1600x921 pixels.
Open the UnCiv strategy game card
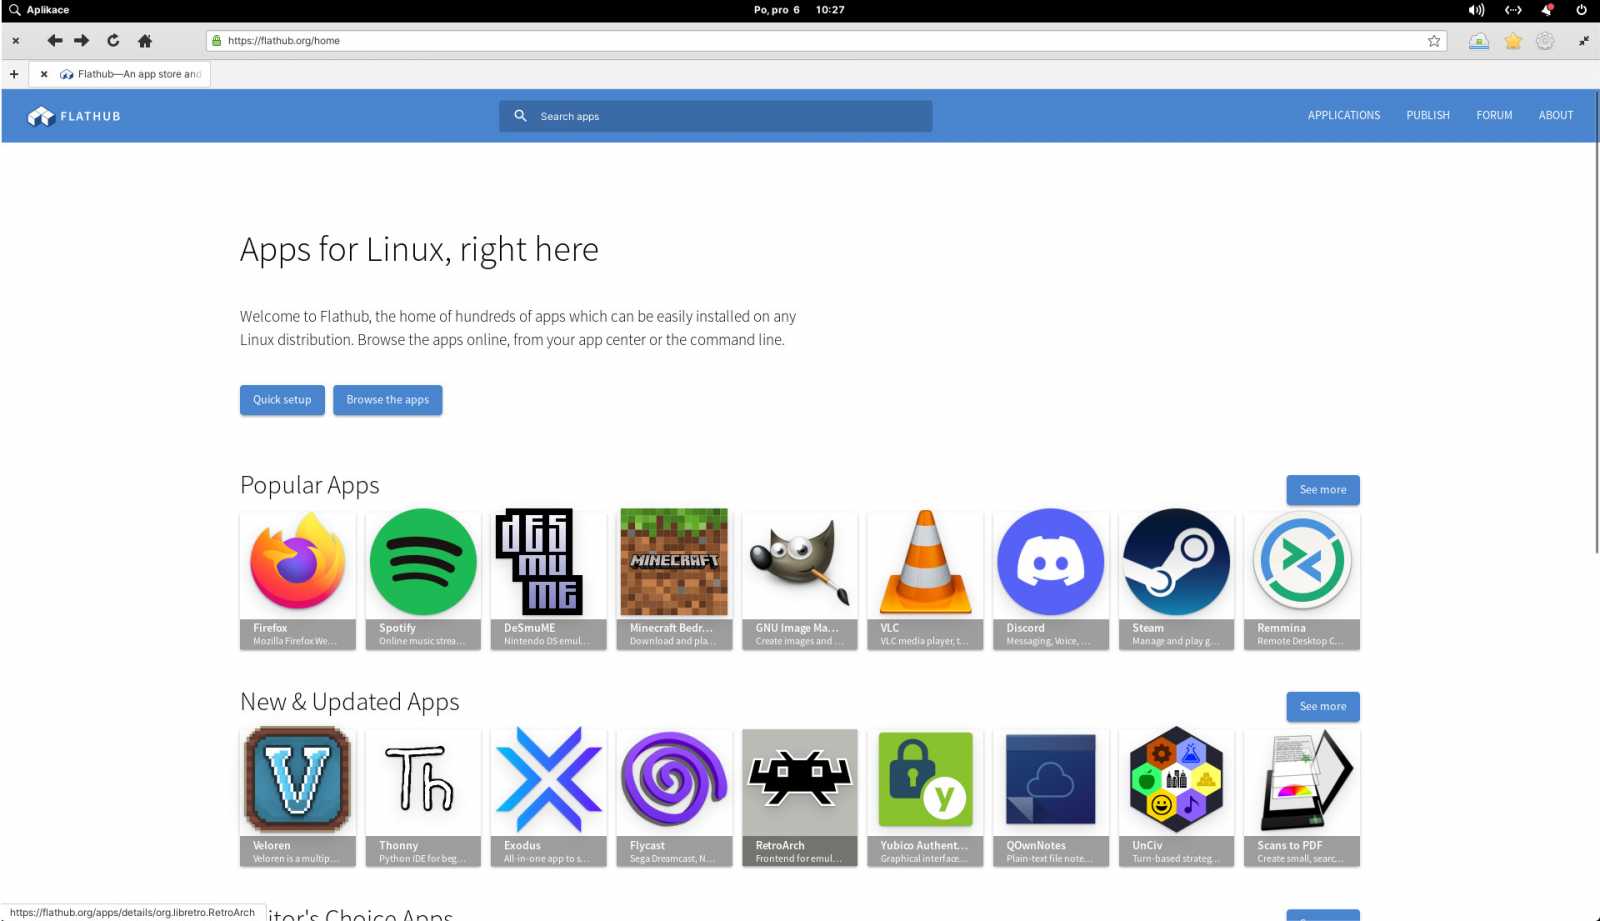[1176, 797]
